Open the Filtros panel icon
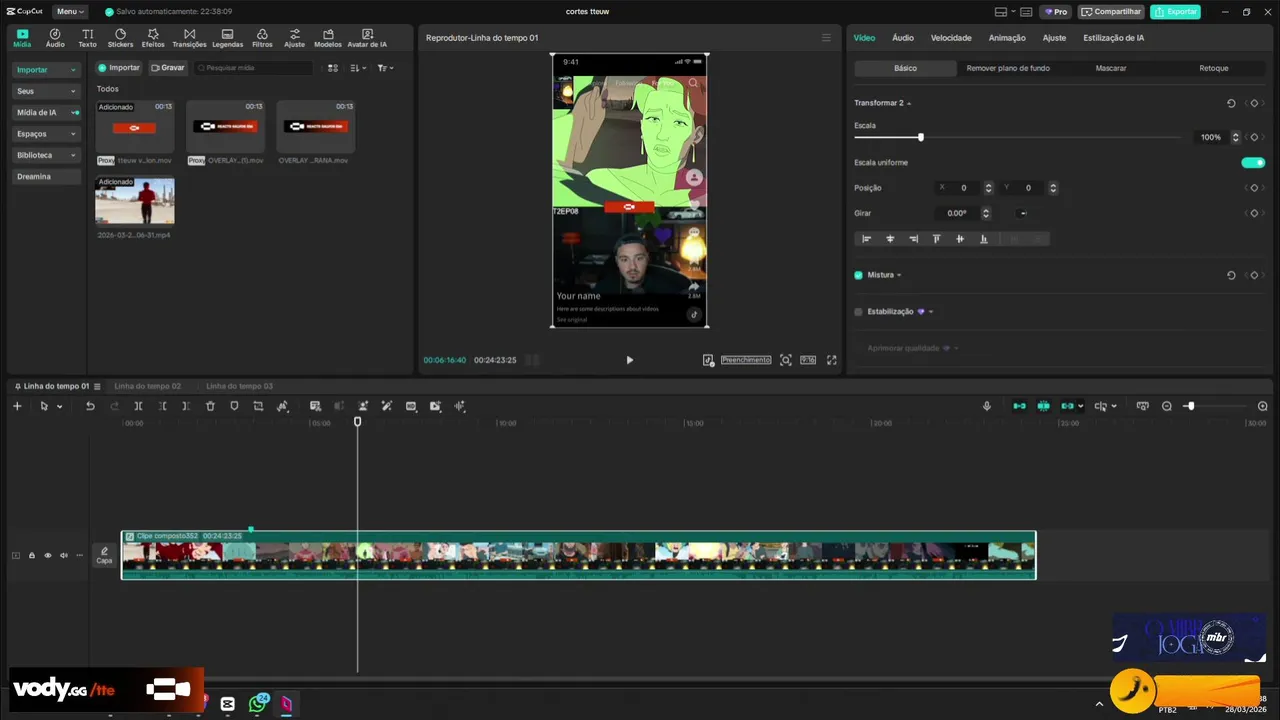Viewport: 1280px width, 720px height. tap(262, 38)
